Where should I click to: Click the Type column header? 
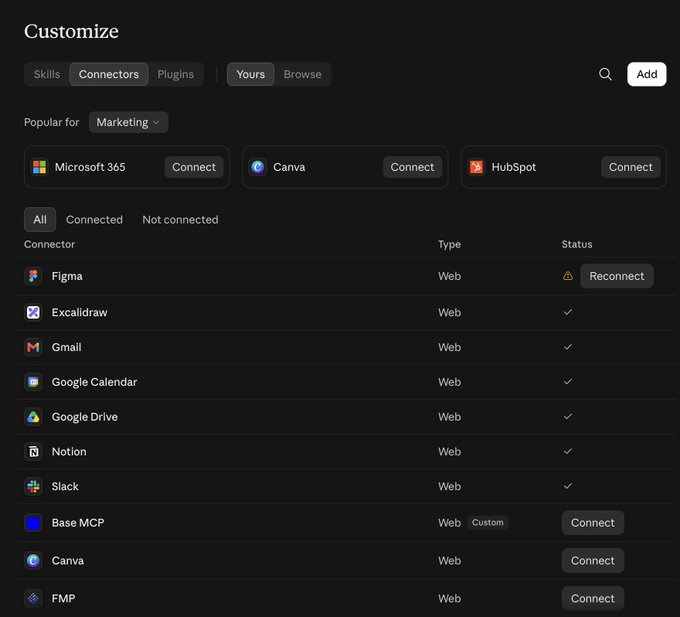[449, 244]
